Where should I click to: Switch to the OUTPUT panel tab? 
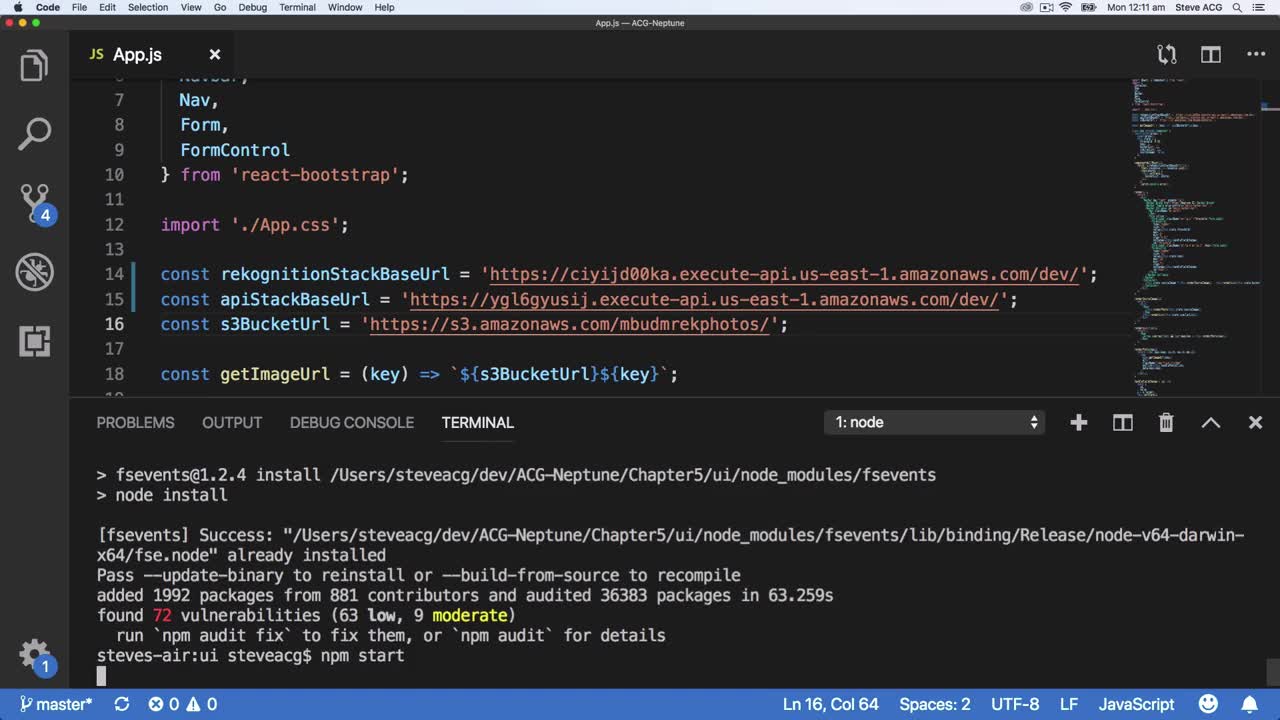[232, 423]
